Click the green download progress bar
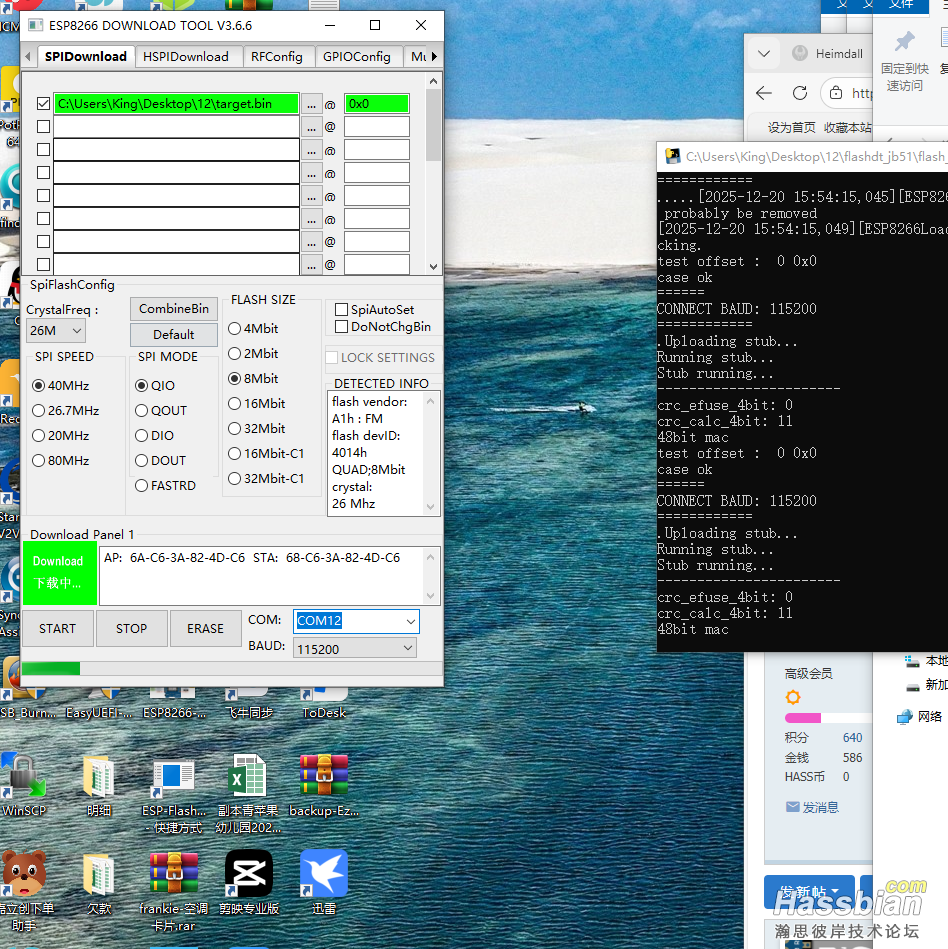 pos(51,668)
